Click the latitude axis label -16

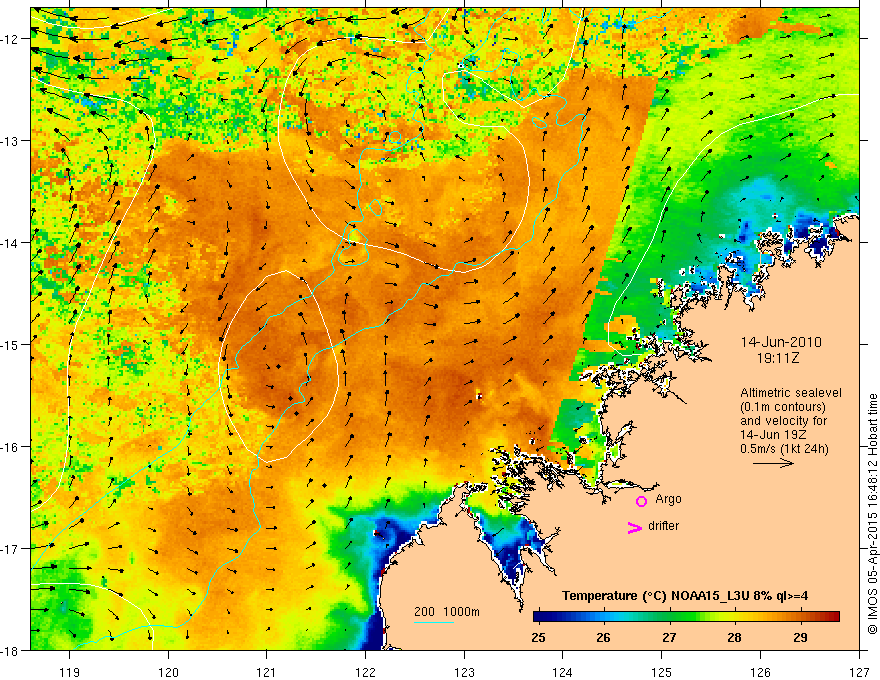tap(10, 447)
